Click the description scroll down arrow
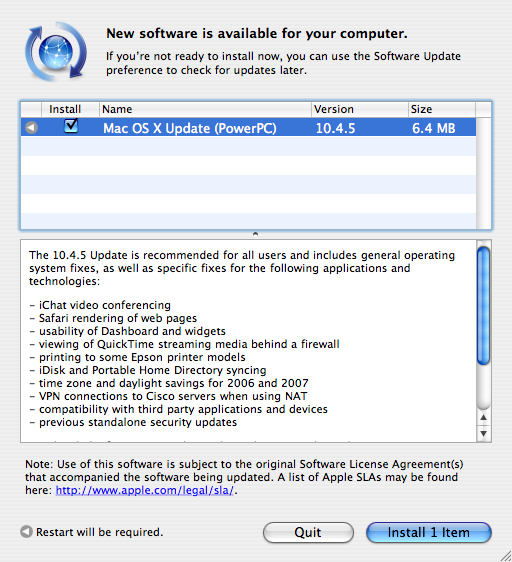This screenshot has height=562, width=512. (x=483, y=434)
